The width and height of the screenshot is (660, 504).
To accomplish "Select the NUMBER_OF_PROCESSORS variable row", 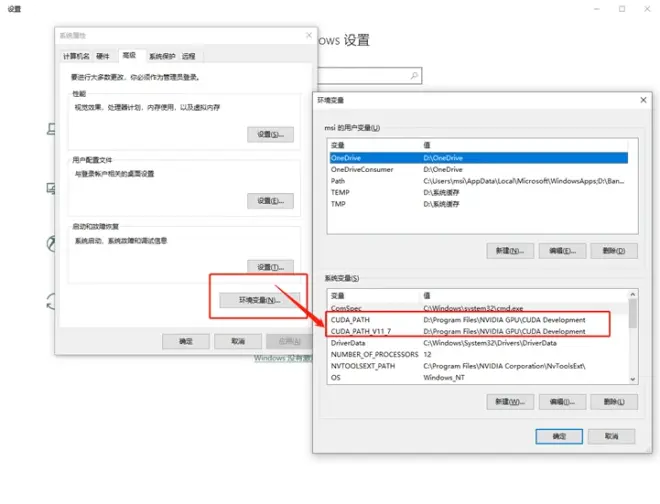I will coord(478,355).
